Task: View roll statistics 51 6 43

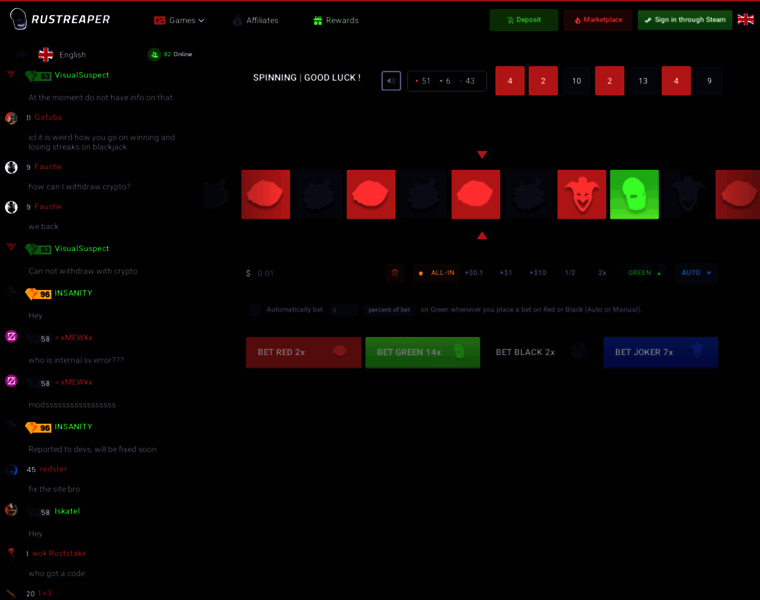Action: [x=446, y=81]
